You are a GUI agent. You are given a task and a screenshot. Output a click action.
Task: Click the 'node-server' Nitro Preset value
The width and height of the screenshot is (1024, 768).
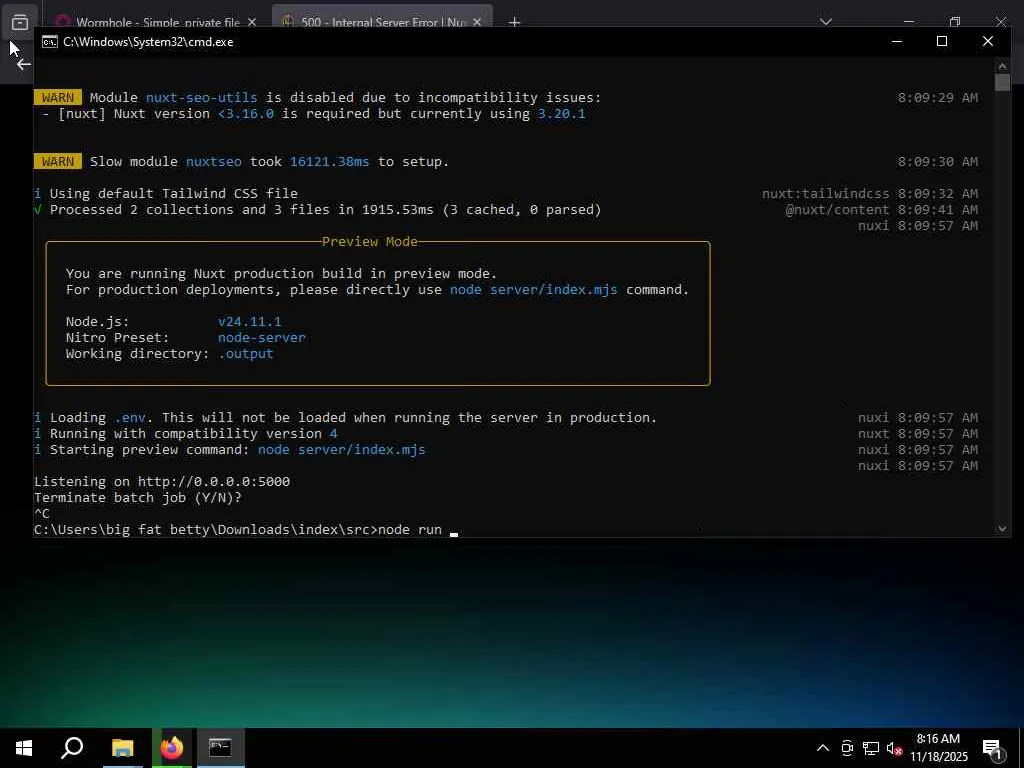pos(262,337)
